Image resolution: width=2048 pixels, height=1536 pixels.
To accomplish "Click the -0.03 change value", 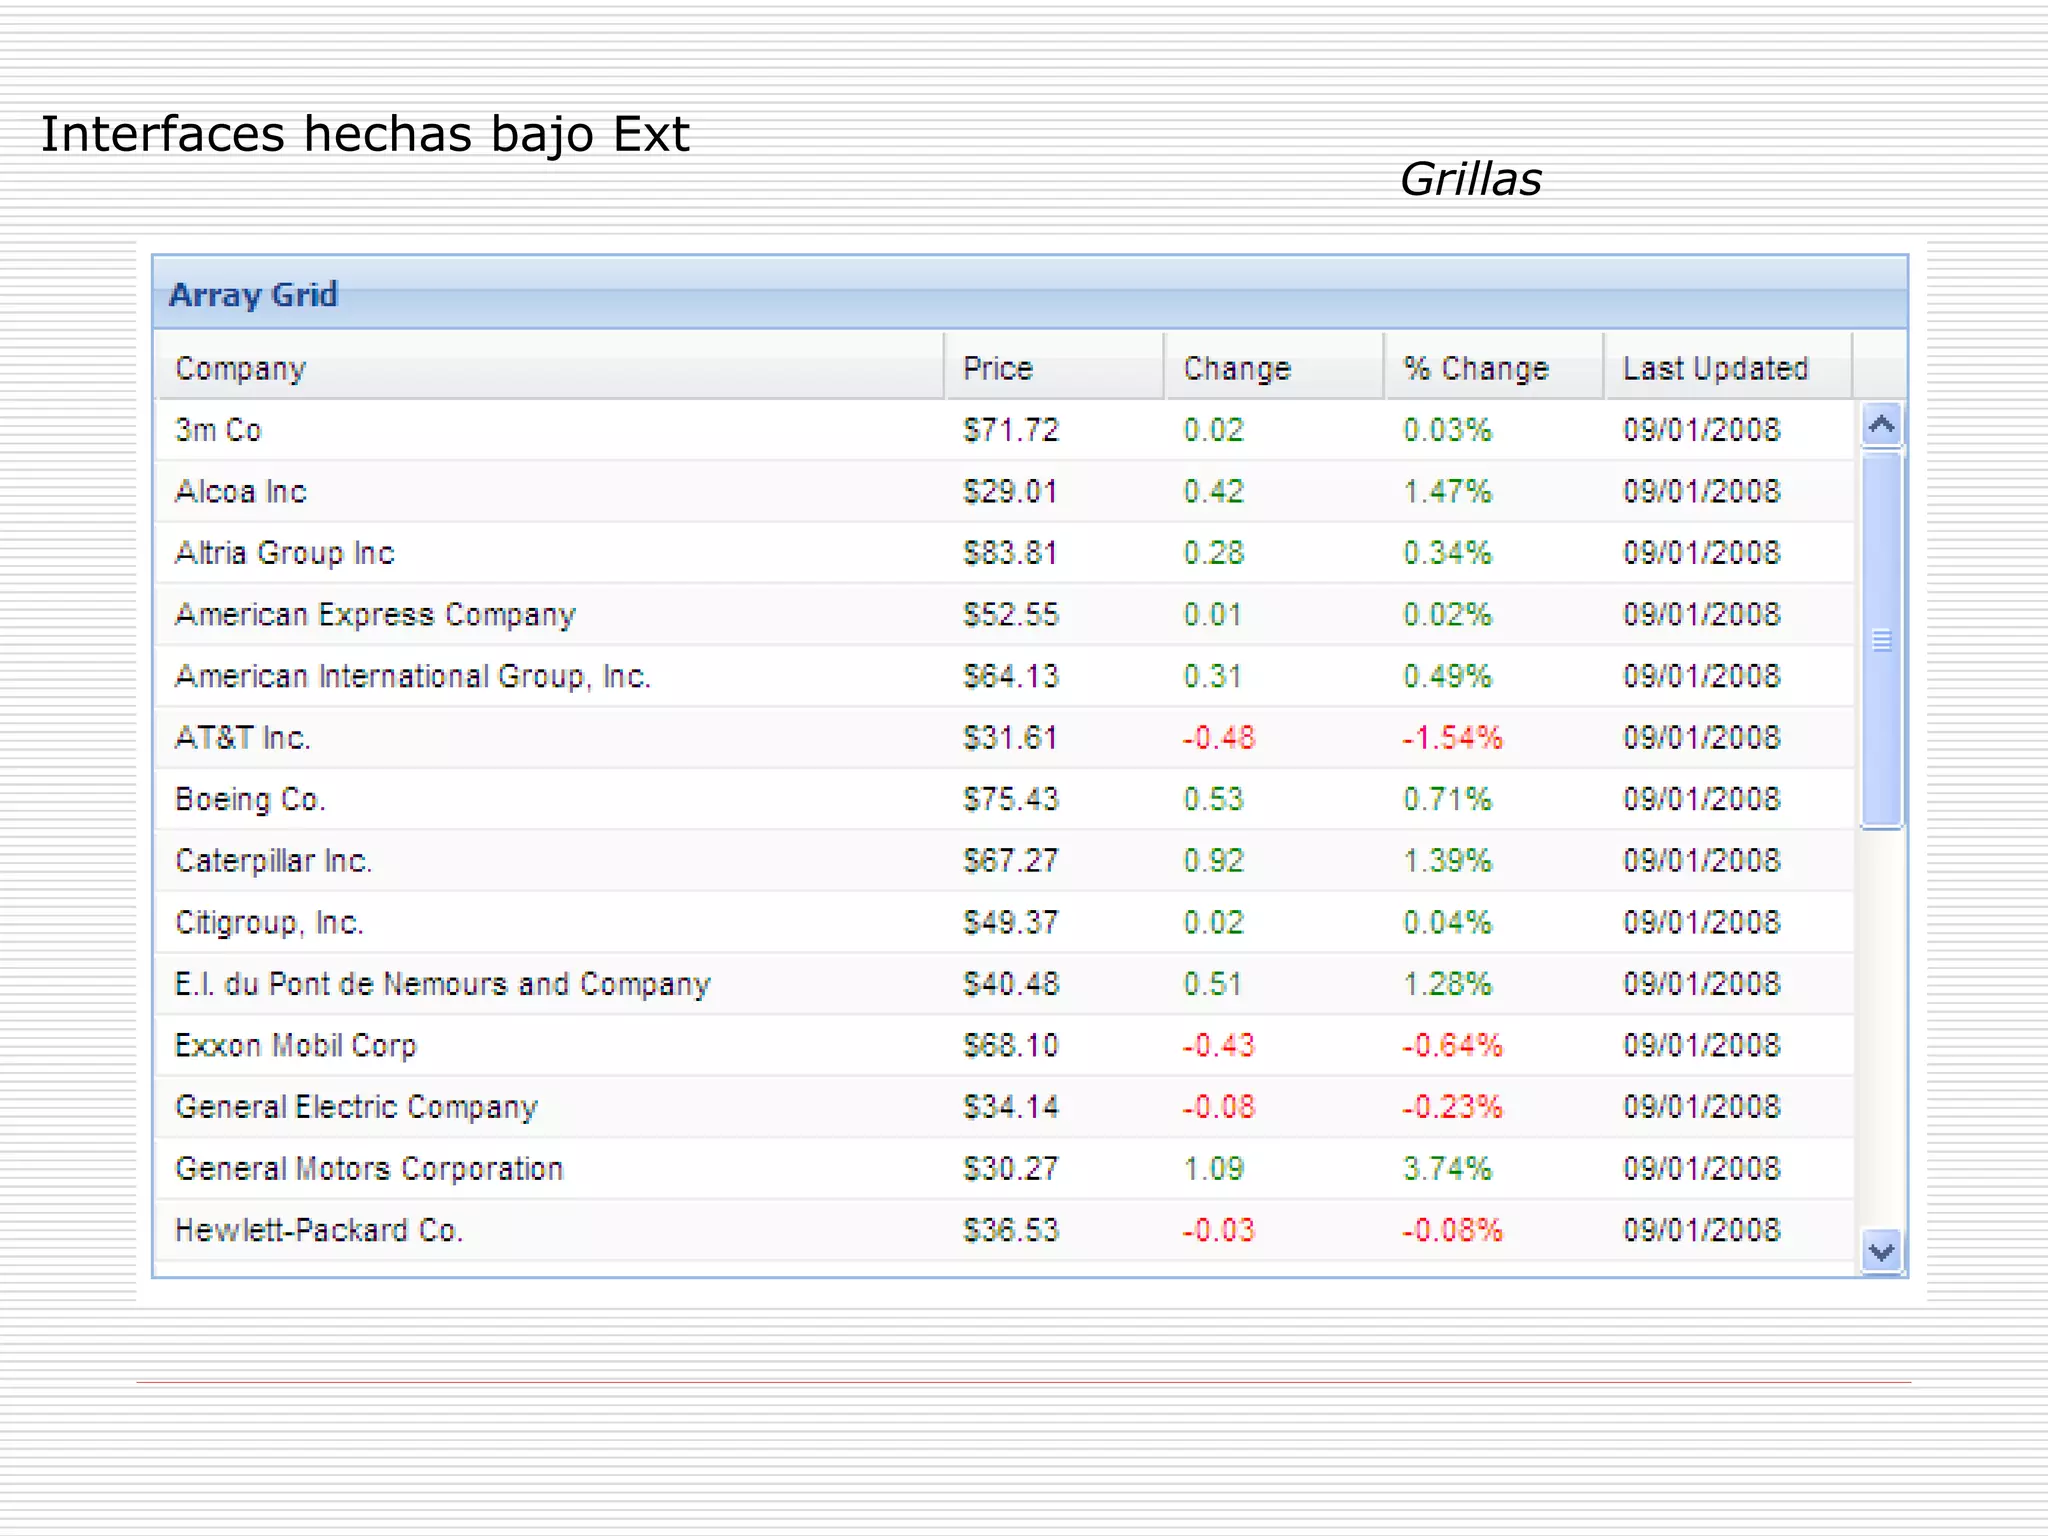I will [x=1219, y=1230].
